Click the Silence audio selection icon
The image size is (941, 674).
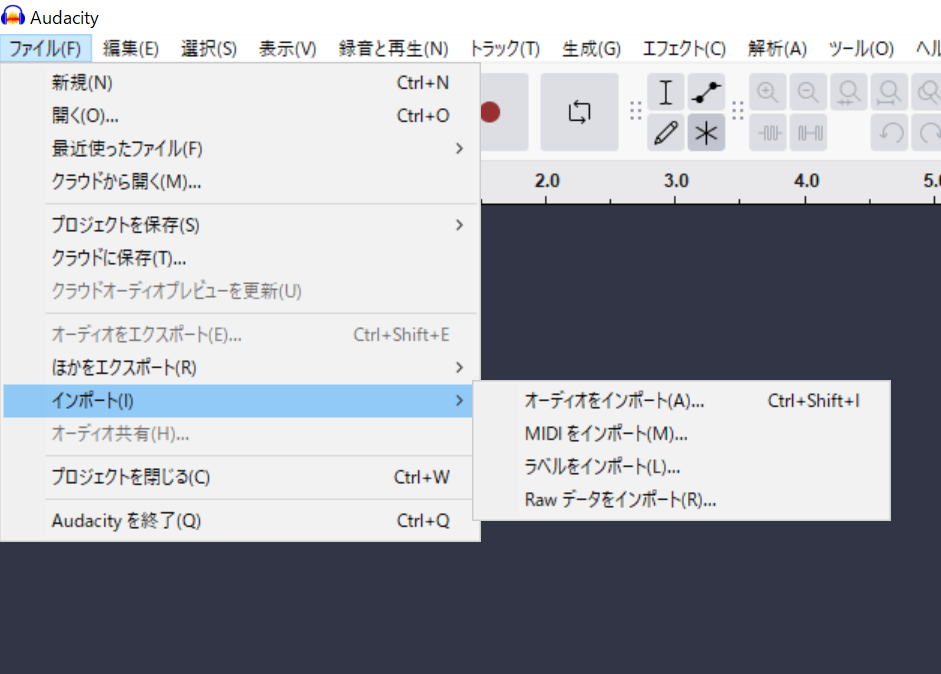tap(808, 133)
